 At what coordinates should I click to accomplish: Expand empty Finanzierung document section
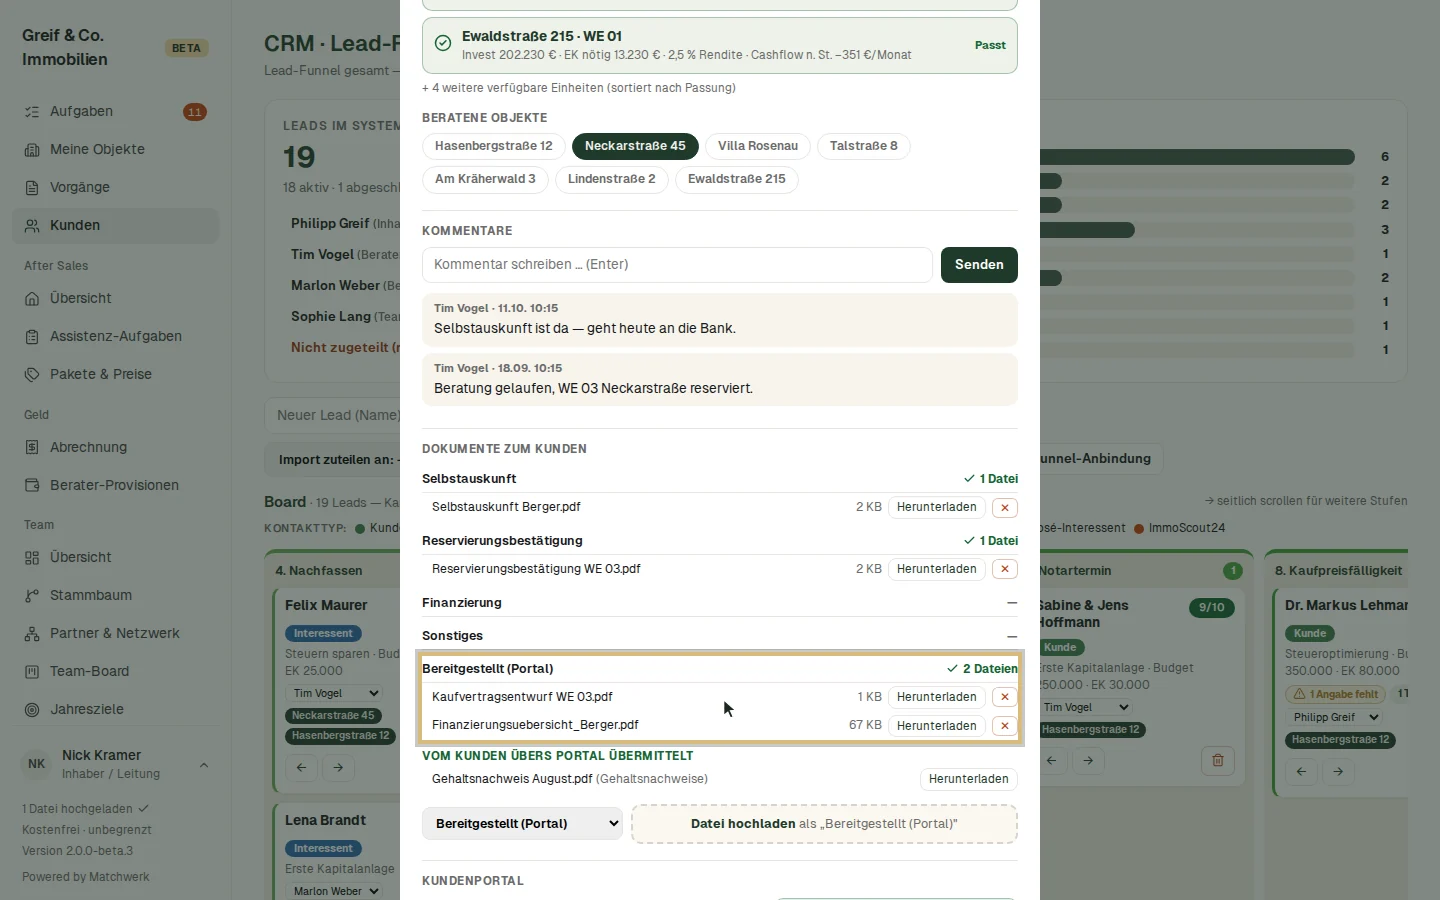720,603
